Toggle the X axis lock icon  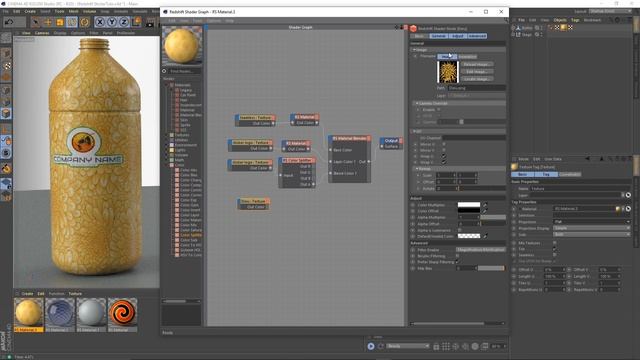click(100, 22)
